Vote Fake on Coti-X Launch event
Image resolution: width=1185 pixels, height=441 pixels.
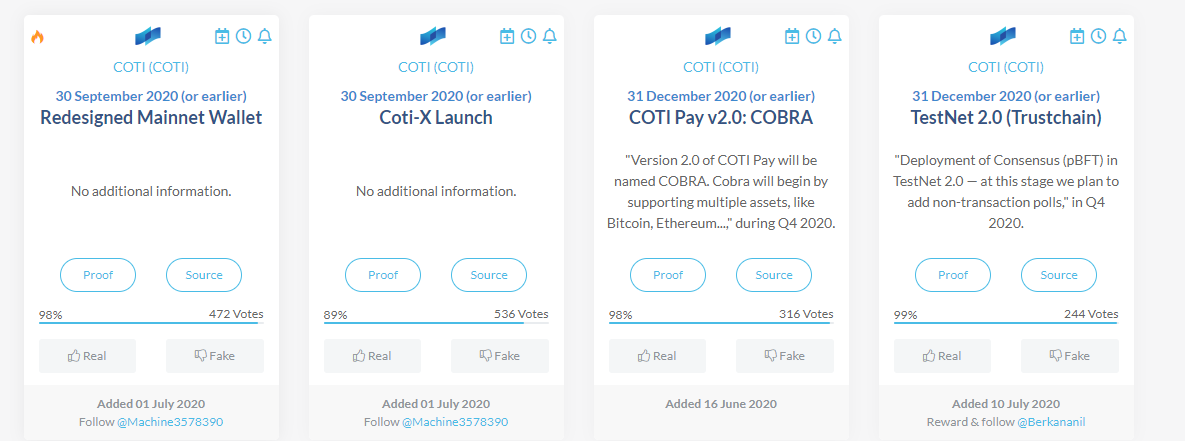coord(500,356)
